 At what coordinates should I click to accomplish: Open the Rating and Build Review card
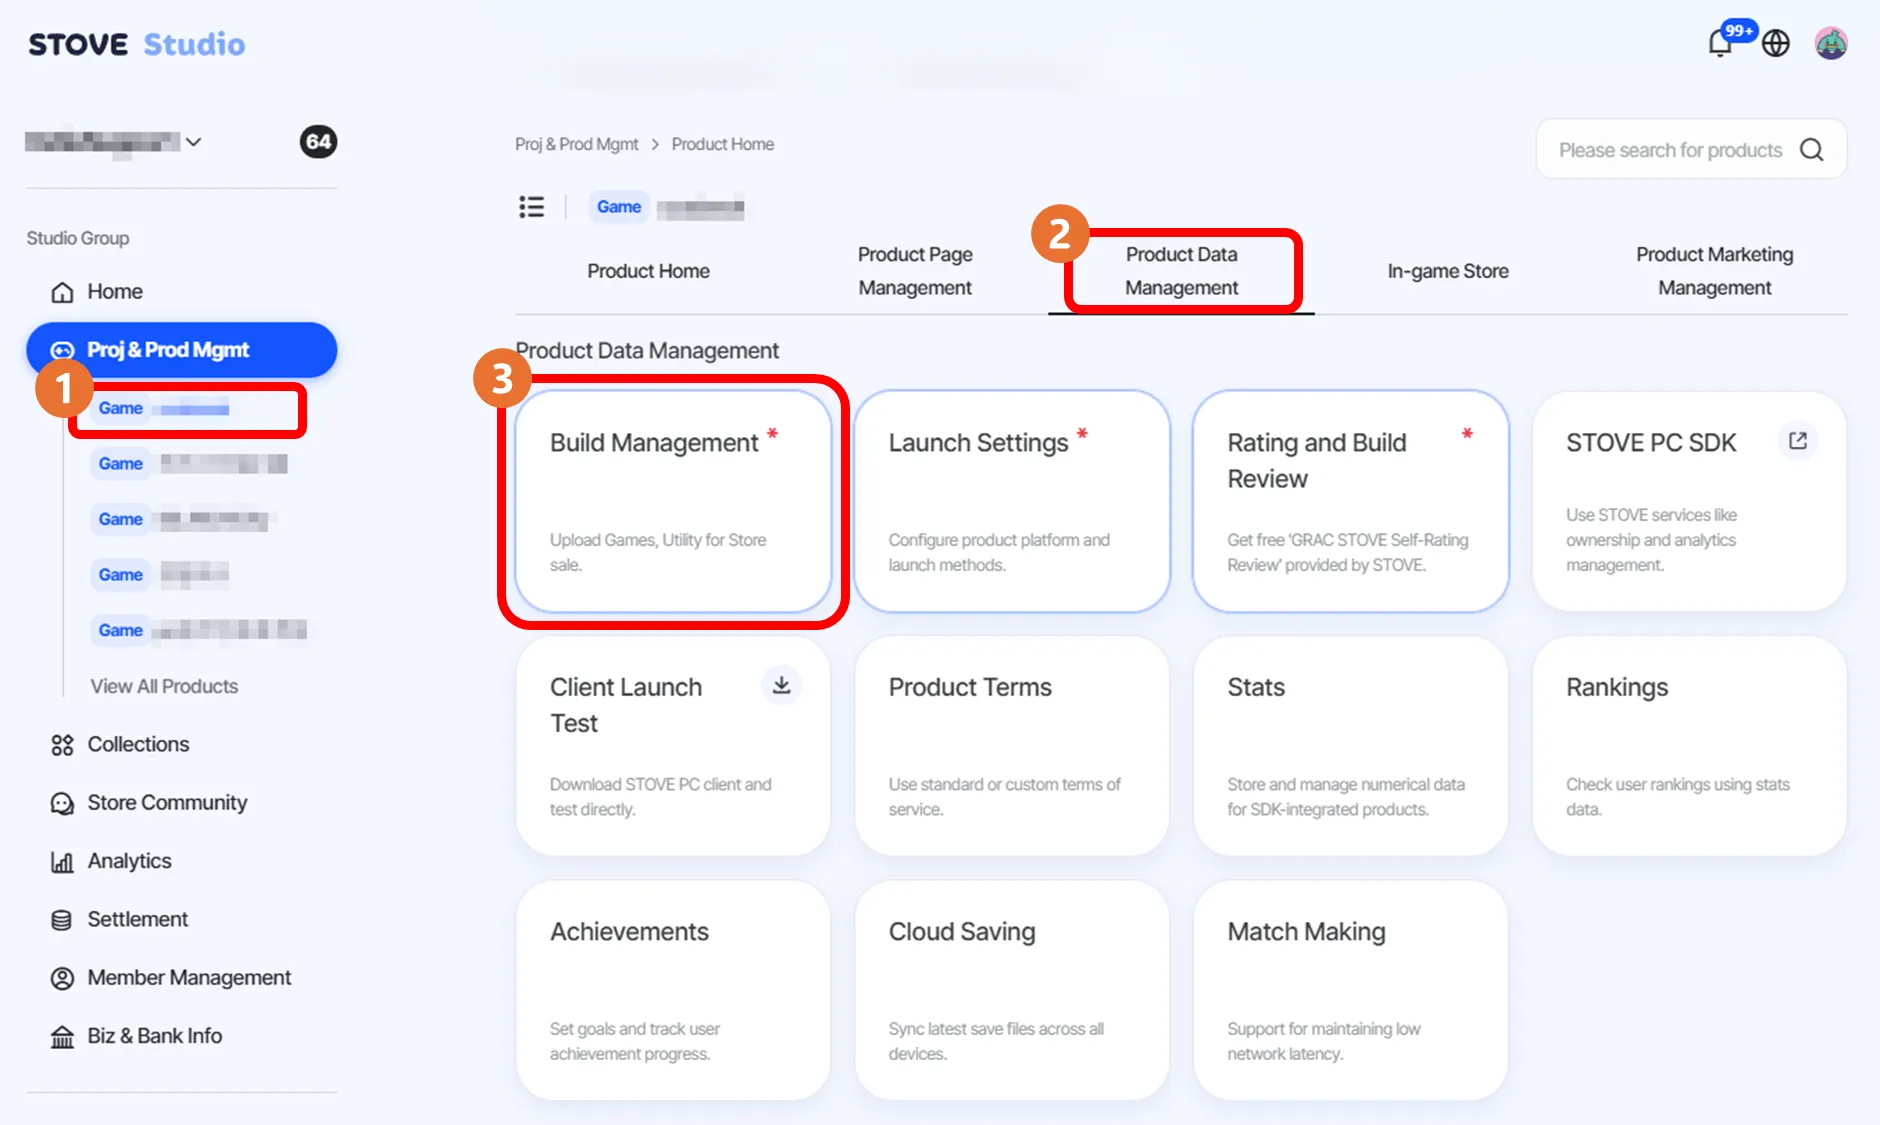[1351, 501]
